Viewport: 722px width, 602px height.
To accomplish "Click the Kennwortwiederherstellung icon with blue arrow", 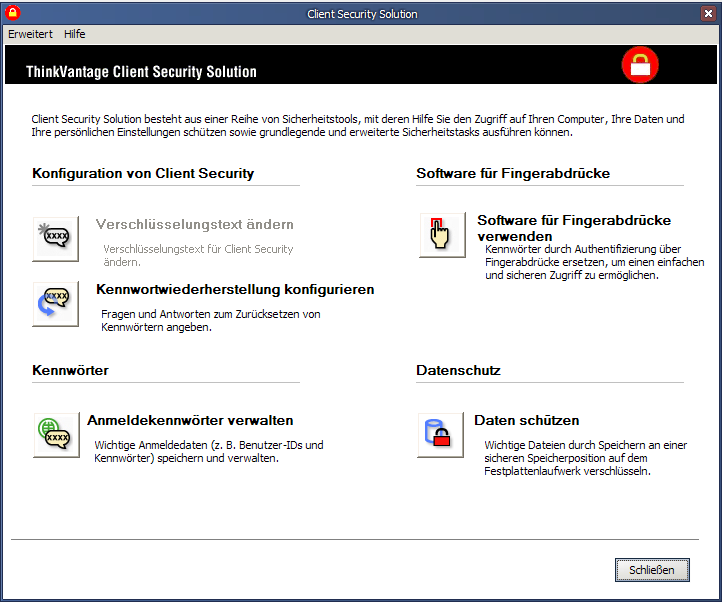I will pyautogui.click(x=56, y=304).
